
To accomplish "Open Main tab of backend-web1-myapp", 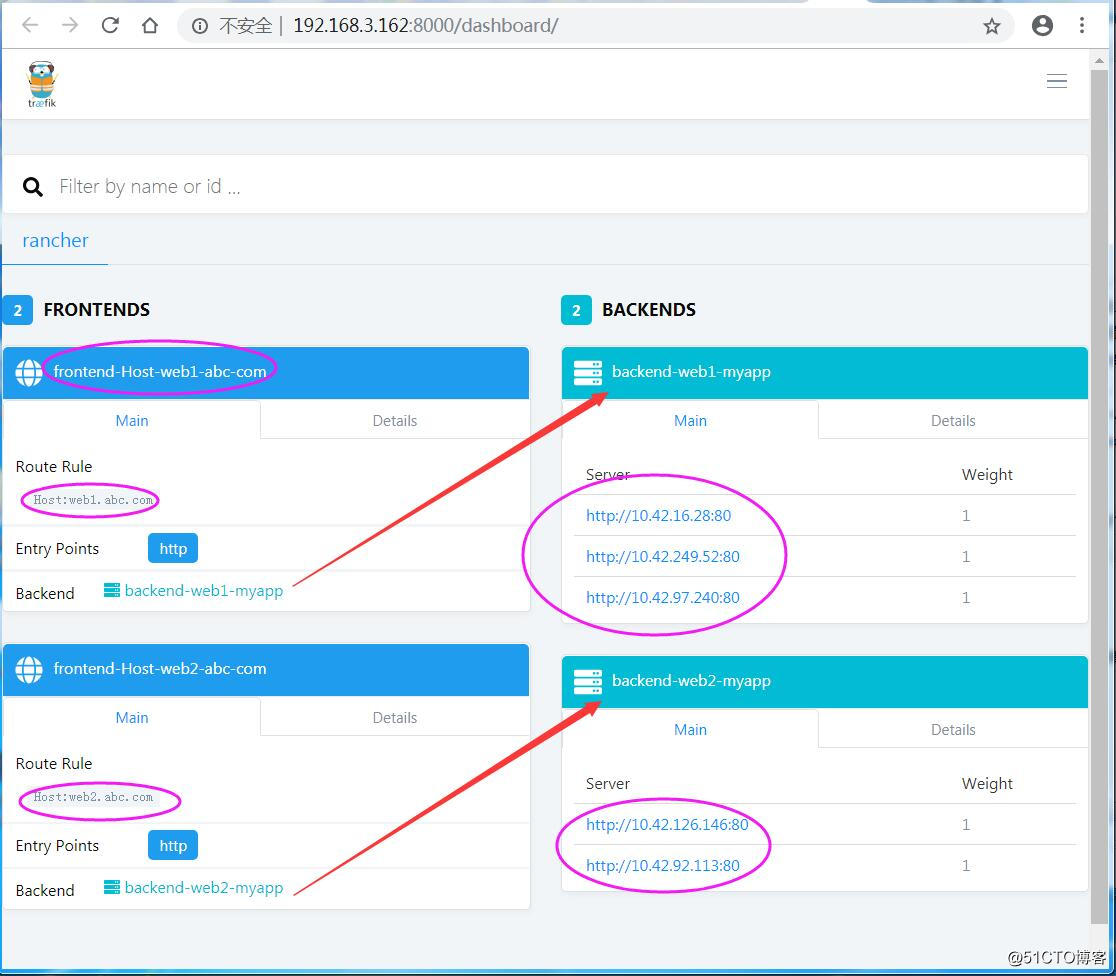I will (690, 421).
